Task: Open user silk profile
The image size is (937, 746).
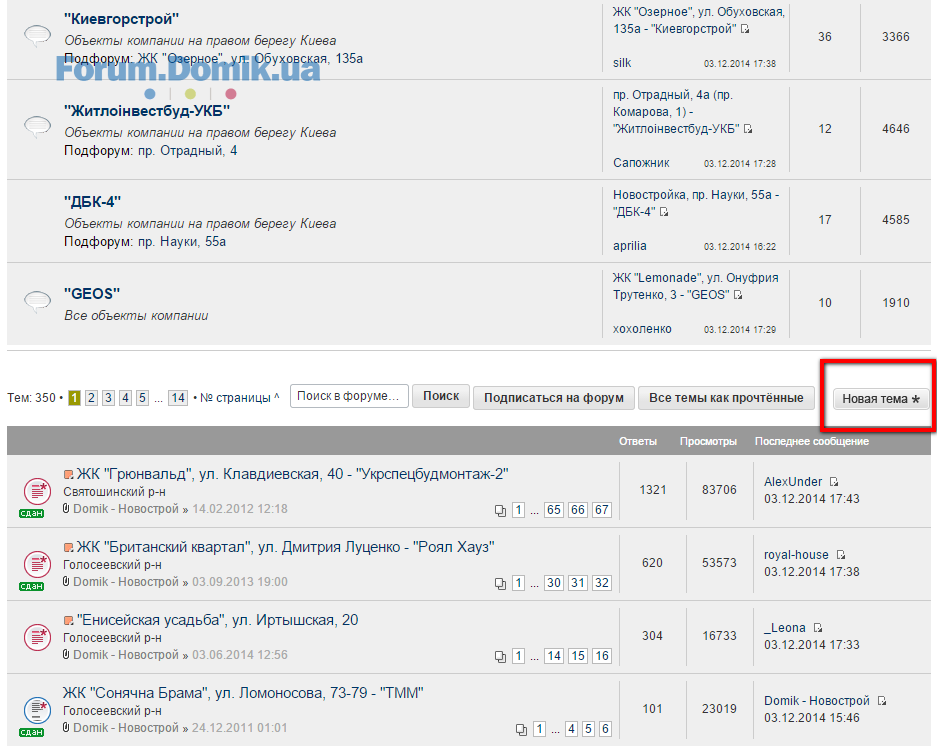Action: (x=622, y=63)
